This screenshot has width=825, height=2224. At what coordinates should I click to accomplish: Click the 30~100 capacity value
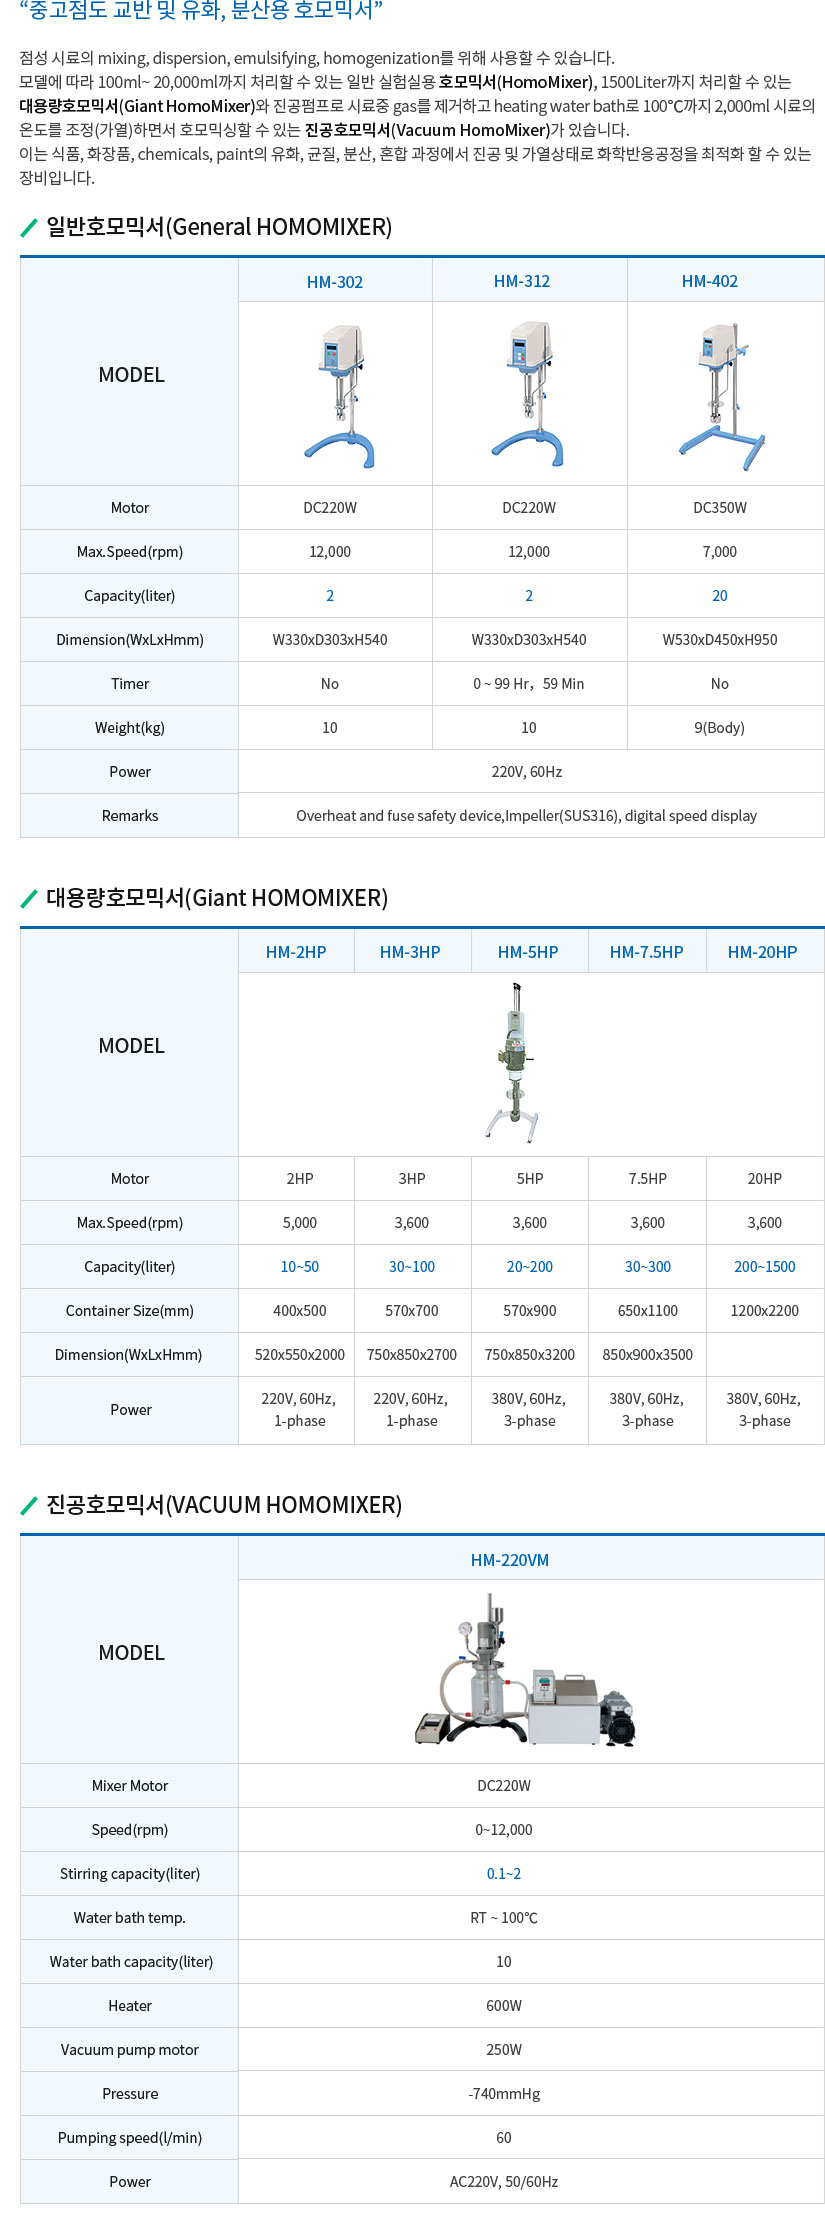click(412, 1267)
